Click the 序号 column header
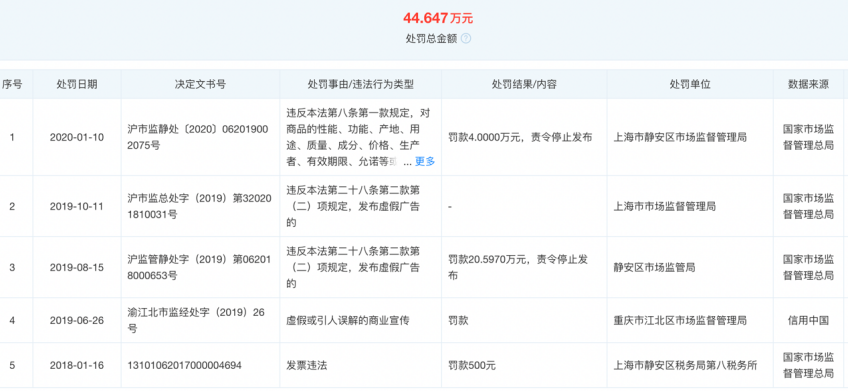Screen dimensions: 848x391 tap(12, 84)
